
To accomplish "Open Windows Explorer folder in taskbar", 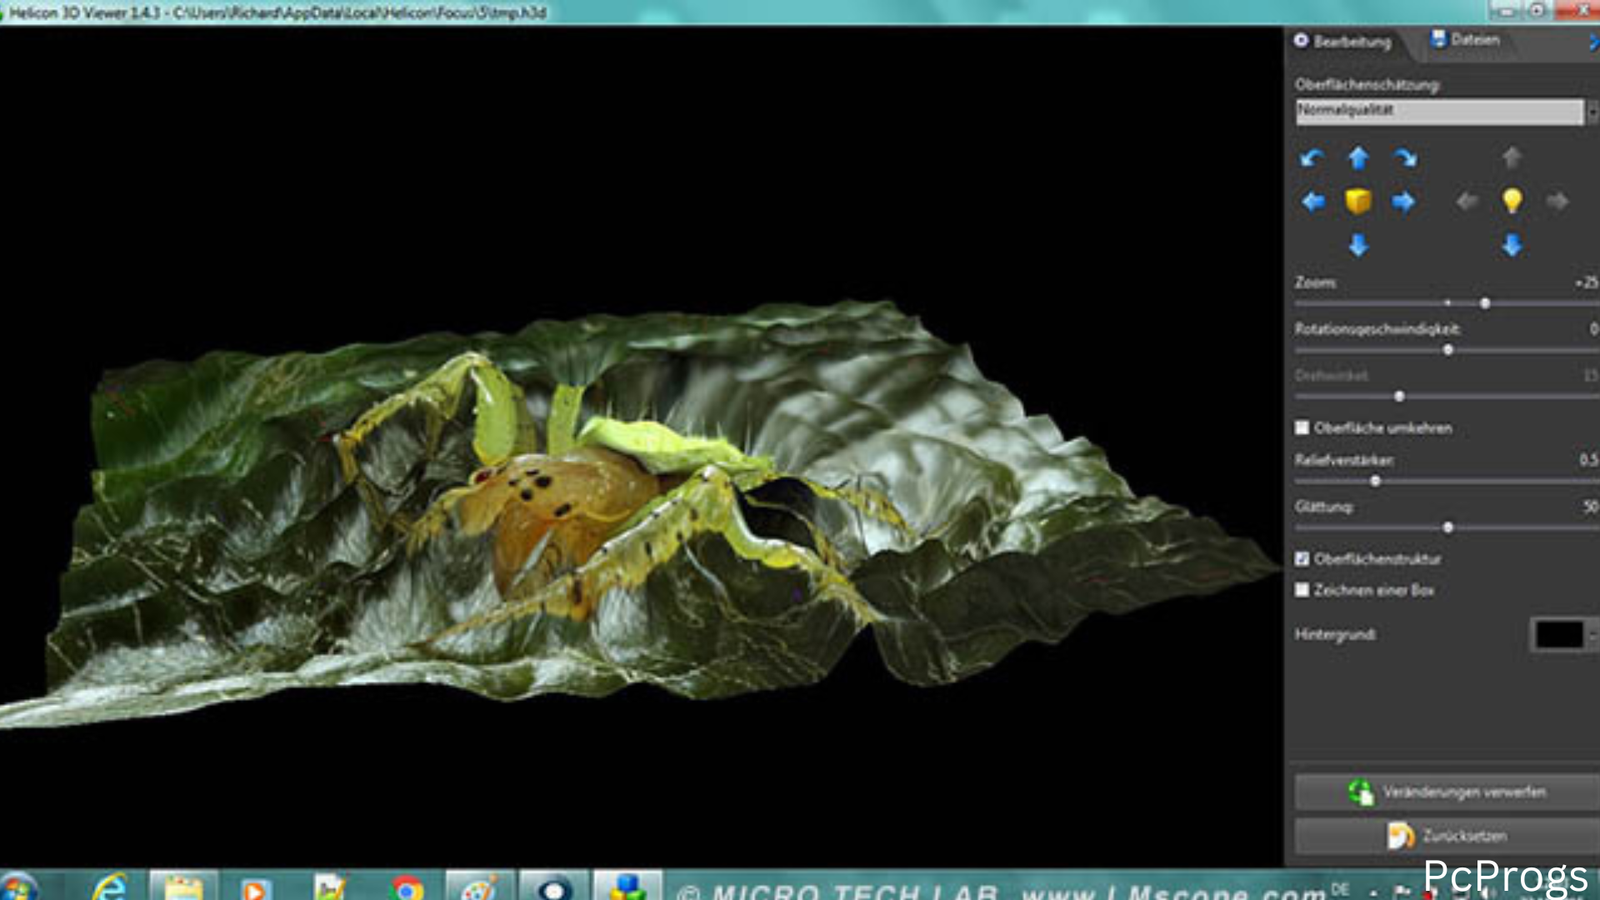I will (184, 886).
